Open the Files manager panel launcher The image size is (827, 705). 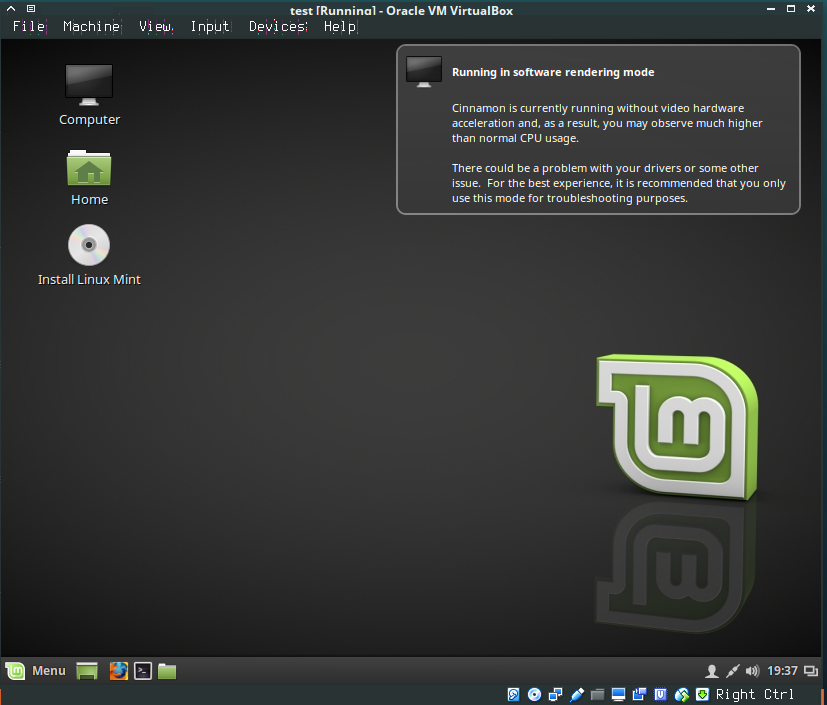[x=167, y=671]
